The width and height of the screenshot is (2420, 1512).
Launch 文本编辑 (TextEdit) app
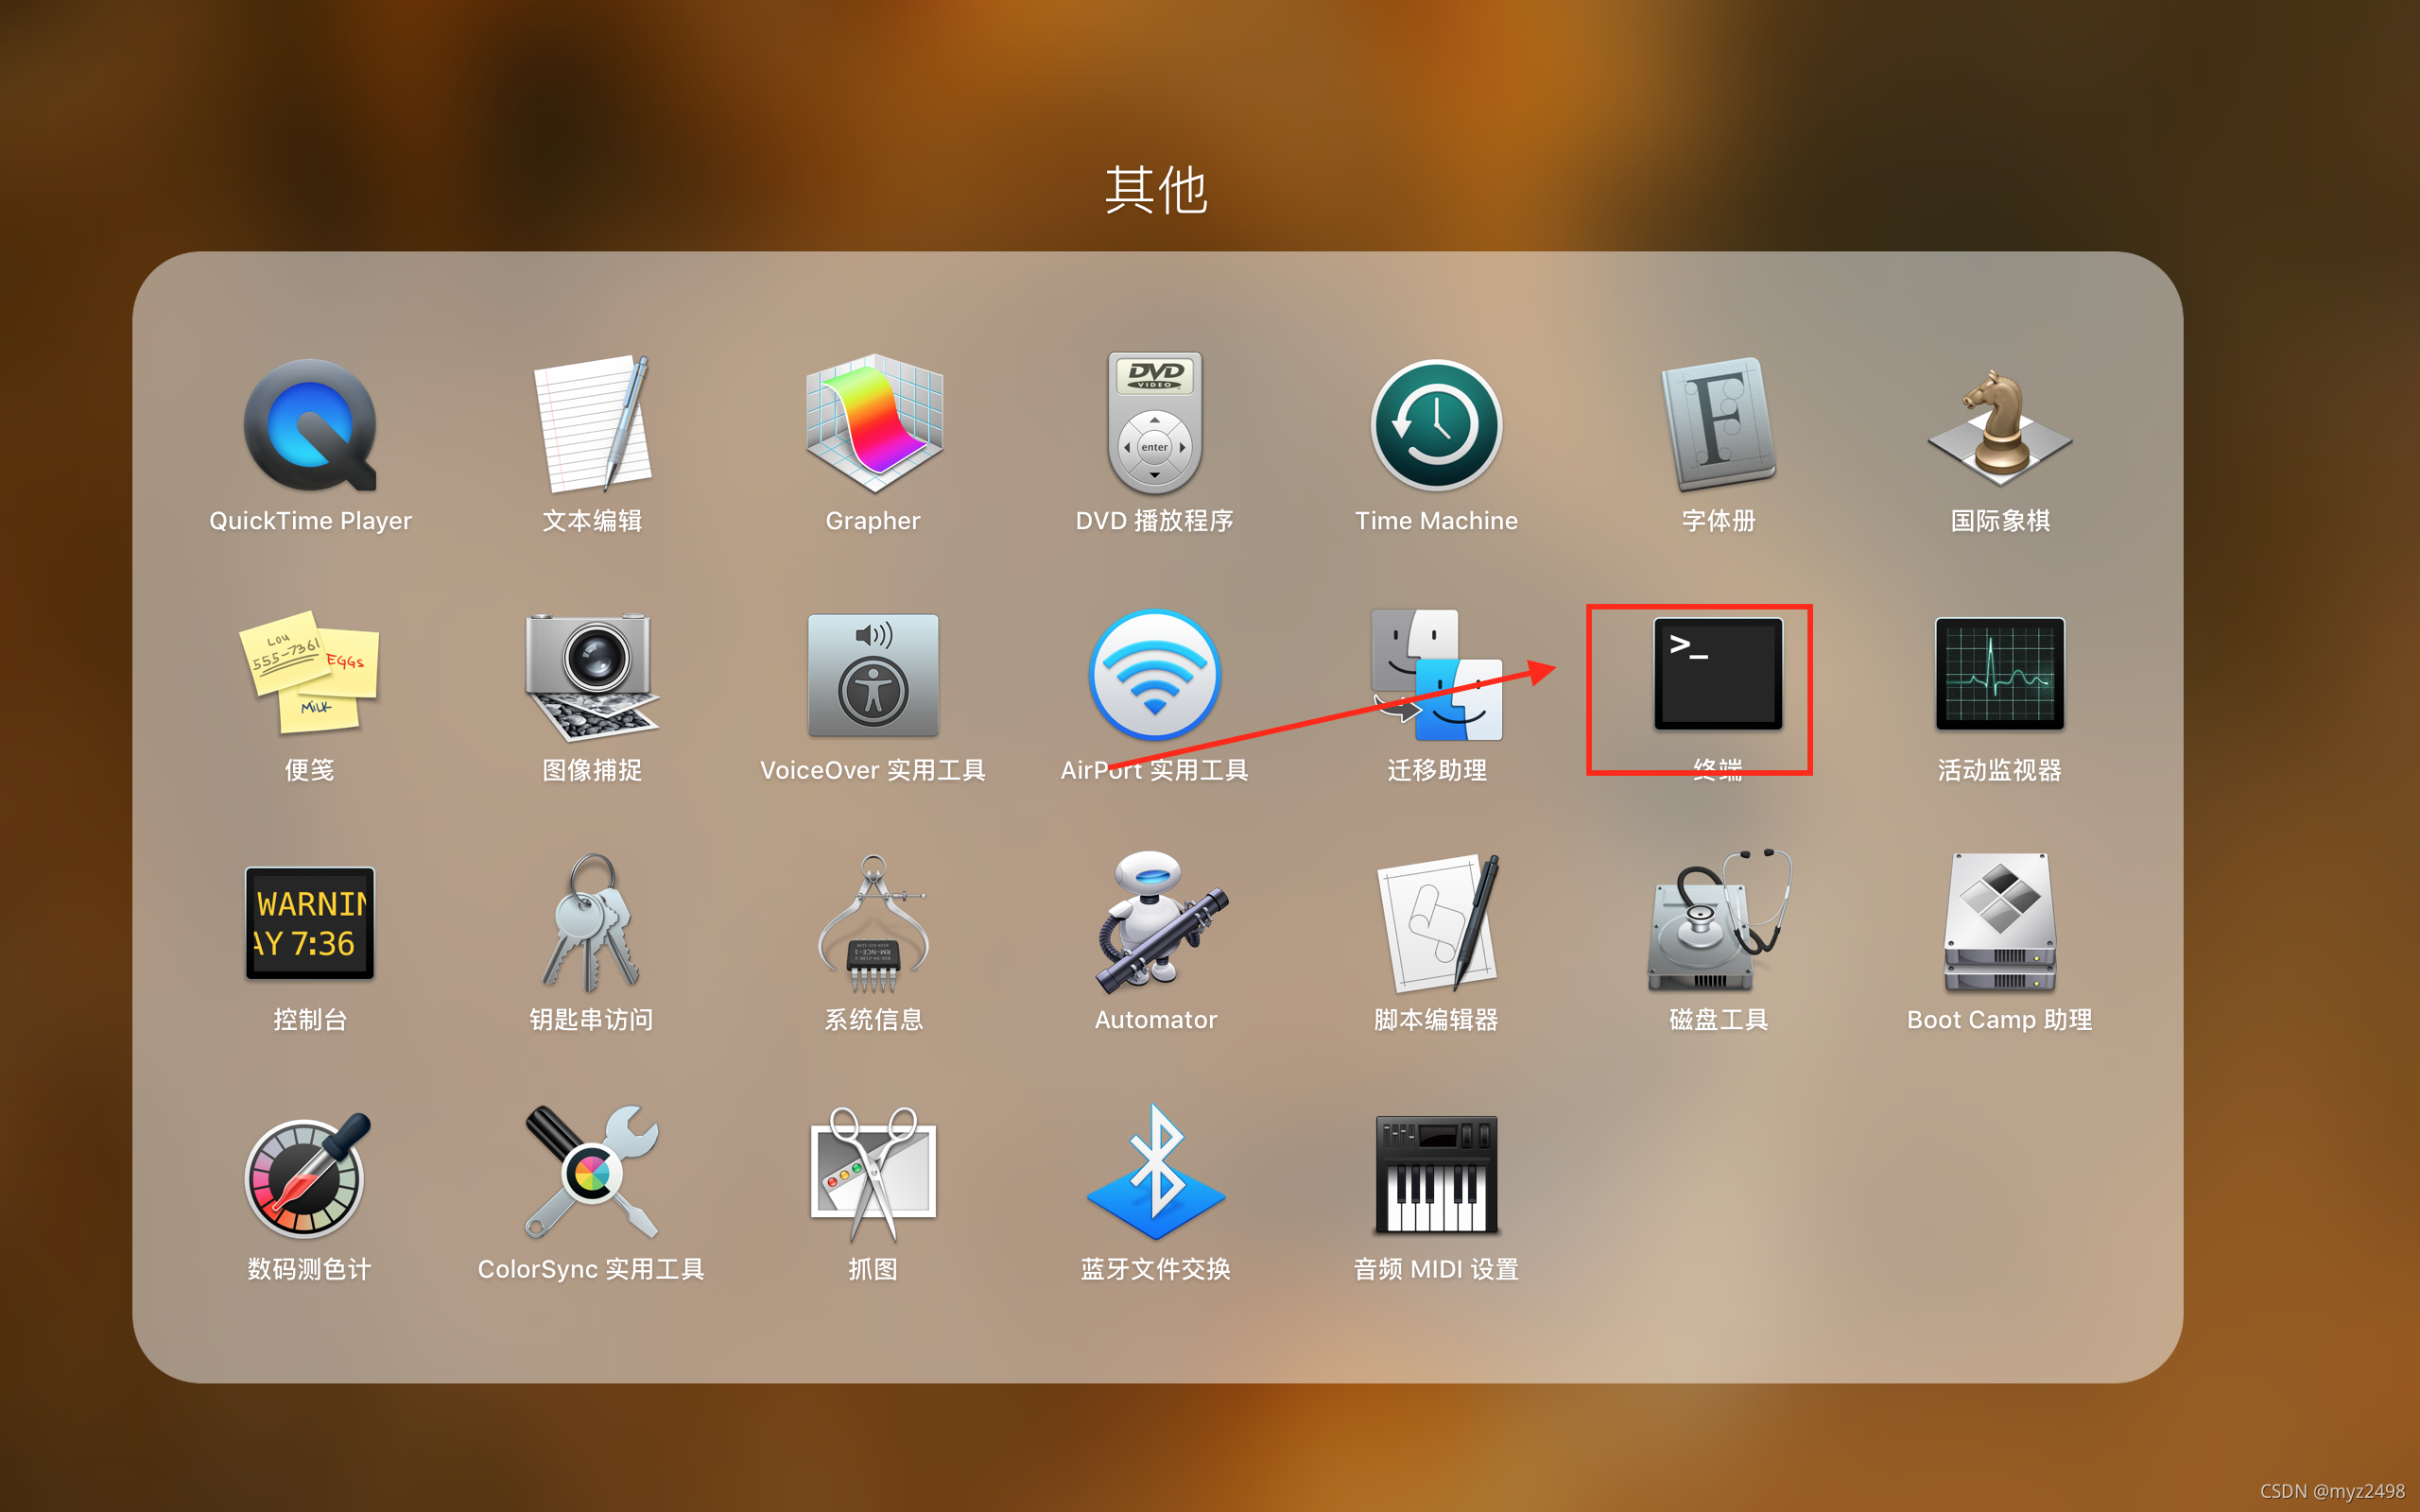(x=592, y=425)
